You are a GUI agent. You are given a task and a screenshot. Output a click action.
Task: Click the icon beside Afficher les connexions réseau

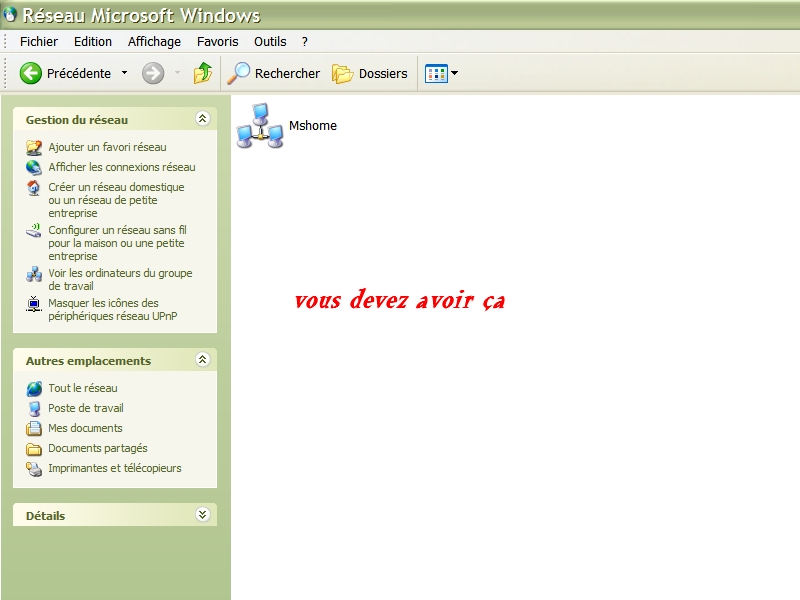[34, 167]
